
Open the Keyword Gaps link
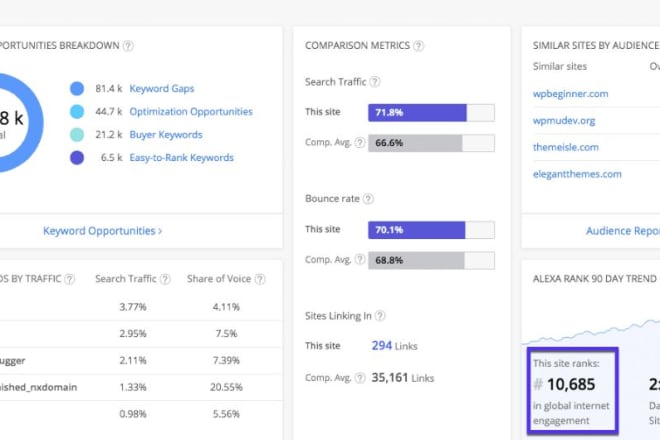(162, 88)
